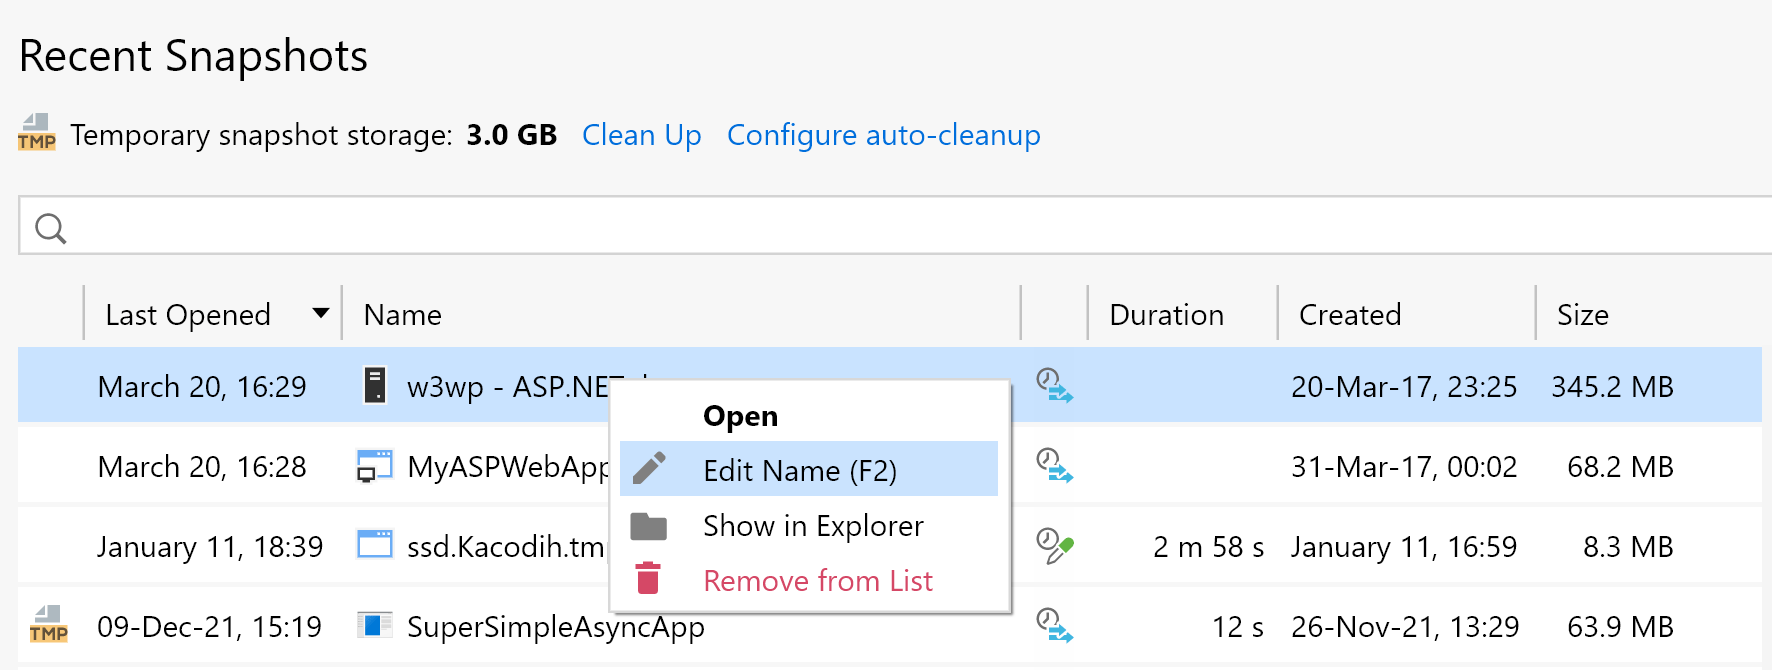Click the profiling type icon in w3wp row
This screenshot has height=670, width=1772.
[1054, 386]
